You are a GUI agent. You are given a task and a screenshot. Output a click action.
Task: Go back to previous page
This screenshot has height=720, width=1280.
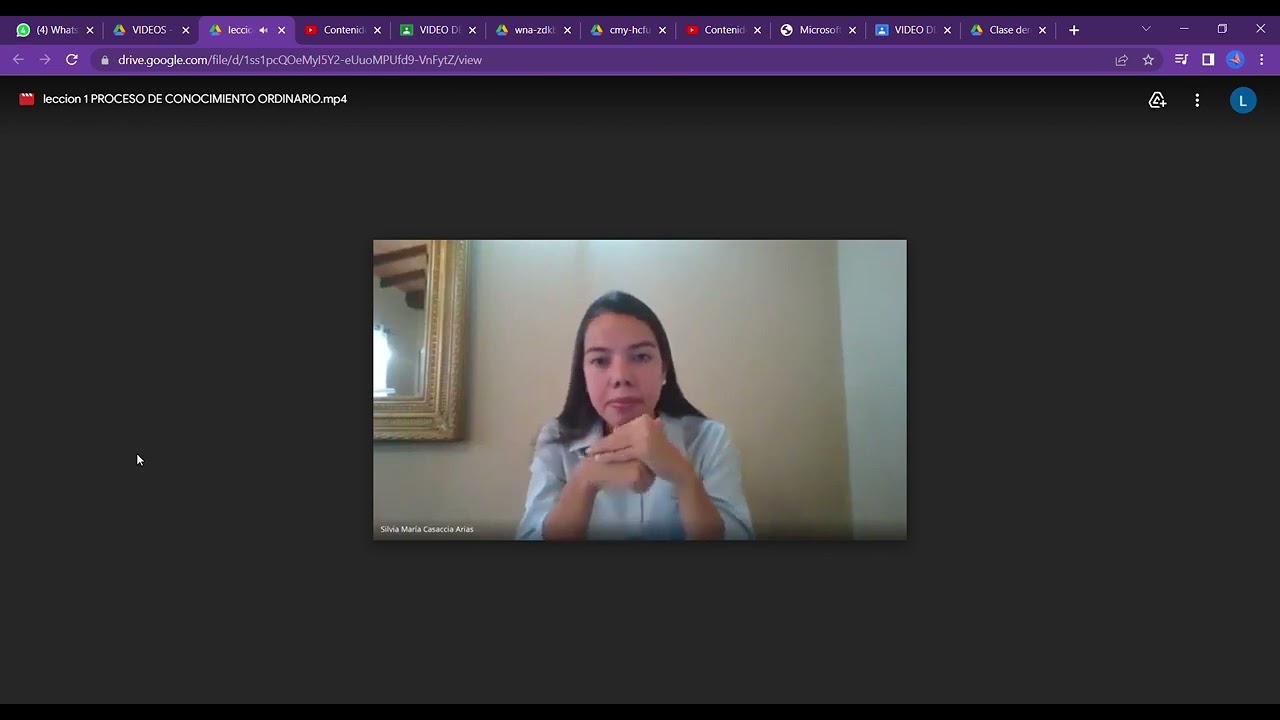18,60
